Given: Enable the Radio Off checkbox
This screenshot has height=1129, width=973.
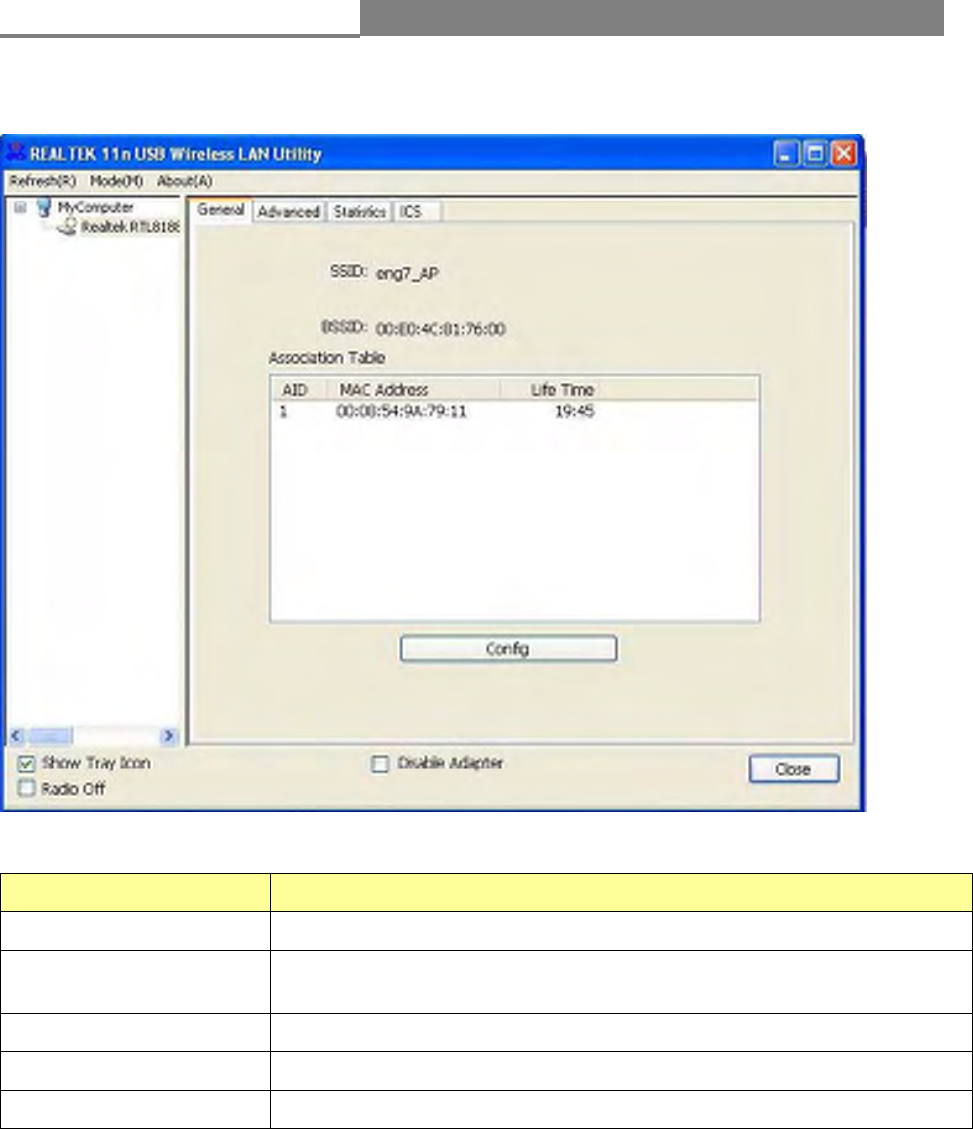Looking at the screenshot, I should pyautogui.click(x=26, y=788).
